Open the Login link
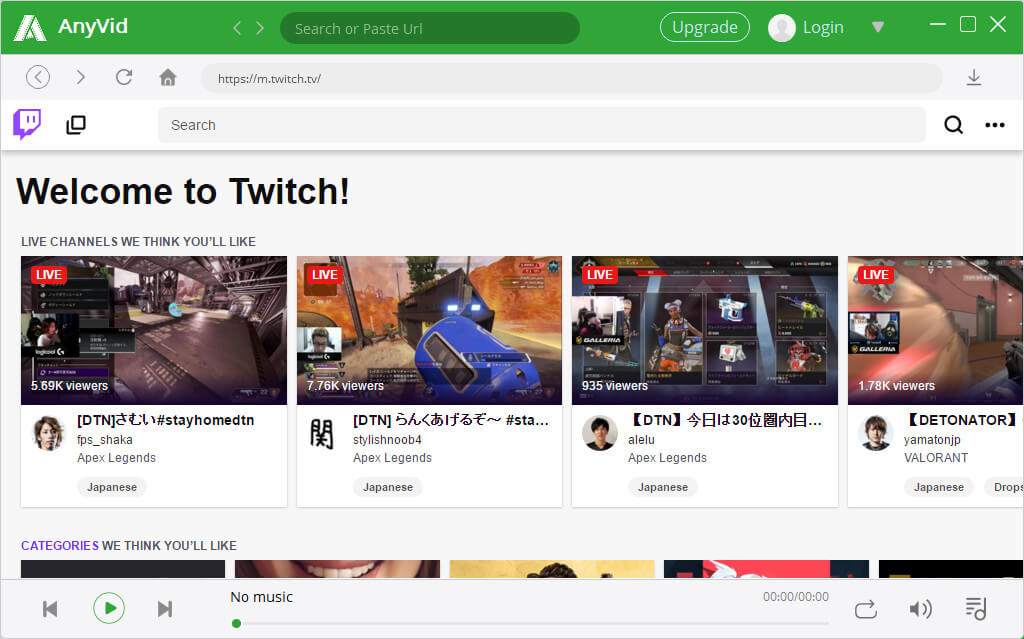 coord(823,28)
